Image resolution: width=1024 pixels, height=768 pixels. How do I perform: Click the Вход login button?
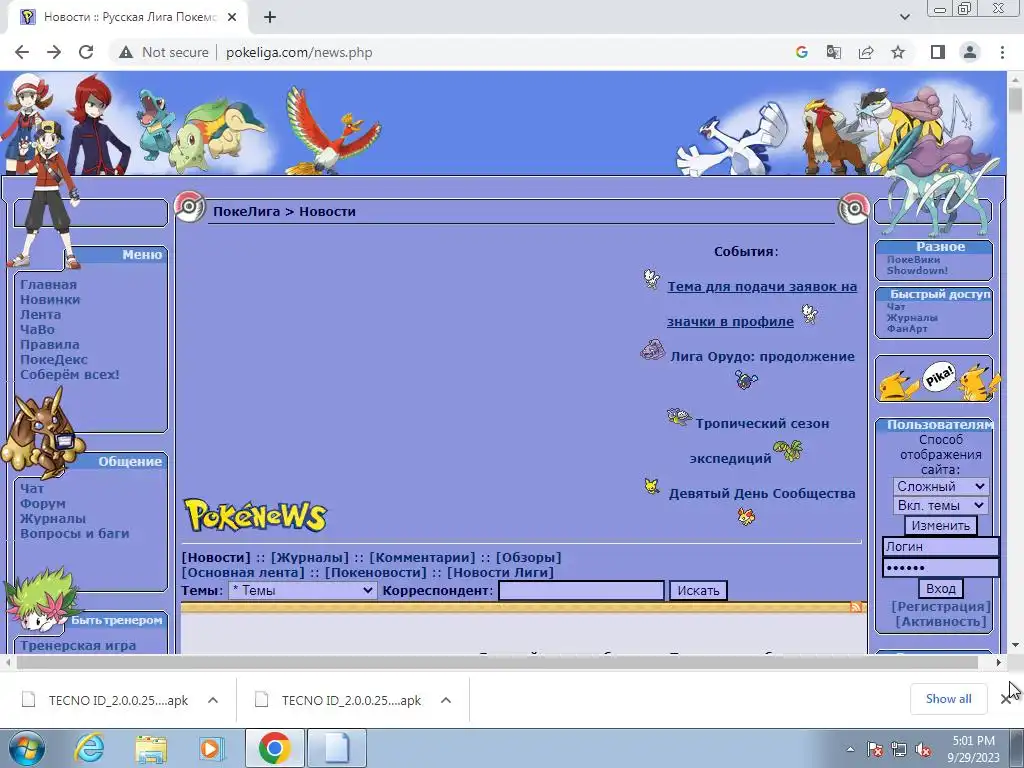tap(940, 588)
